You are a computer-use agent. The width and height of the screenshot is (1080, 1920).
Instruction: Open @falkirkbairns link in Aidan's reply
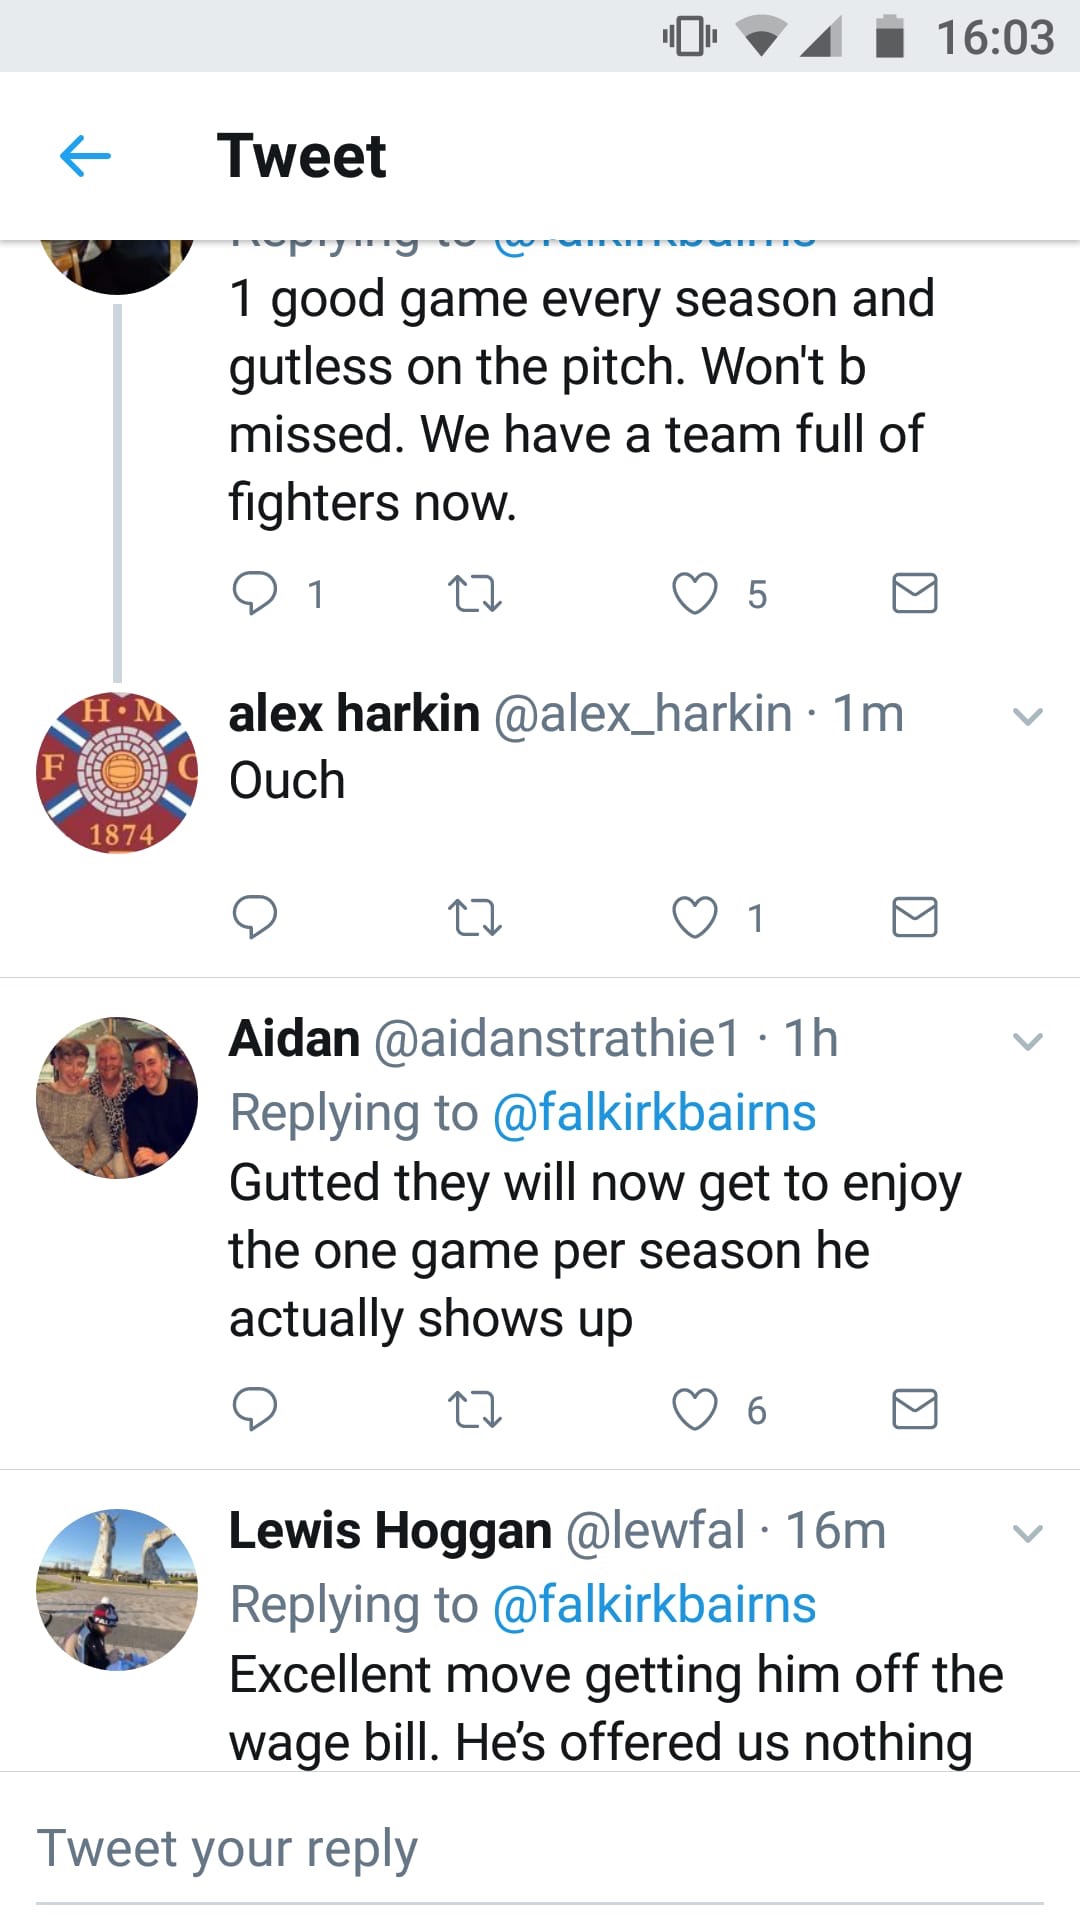[x=654, y=1113]
